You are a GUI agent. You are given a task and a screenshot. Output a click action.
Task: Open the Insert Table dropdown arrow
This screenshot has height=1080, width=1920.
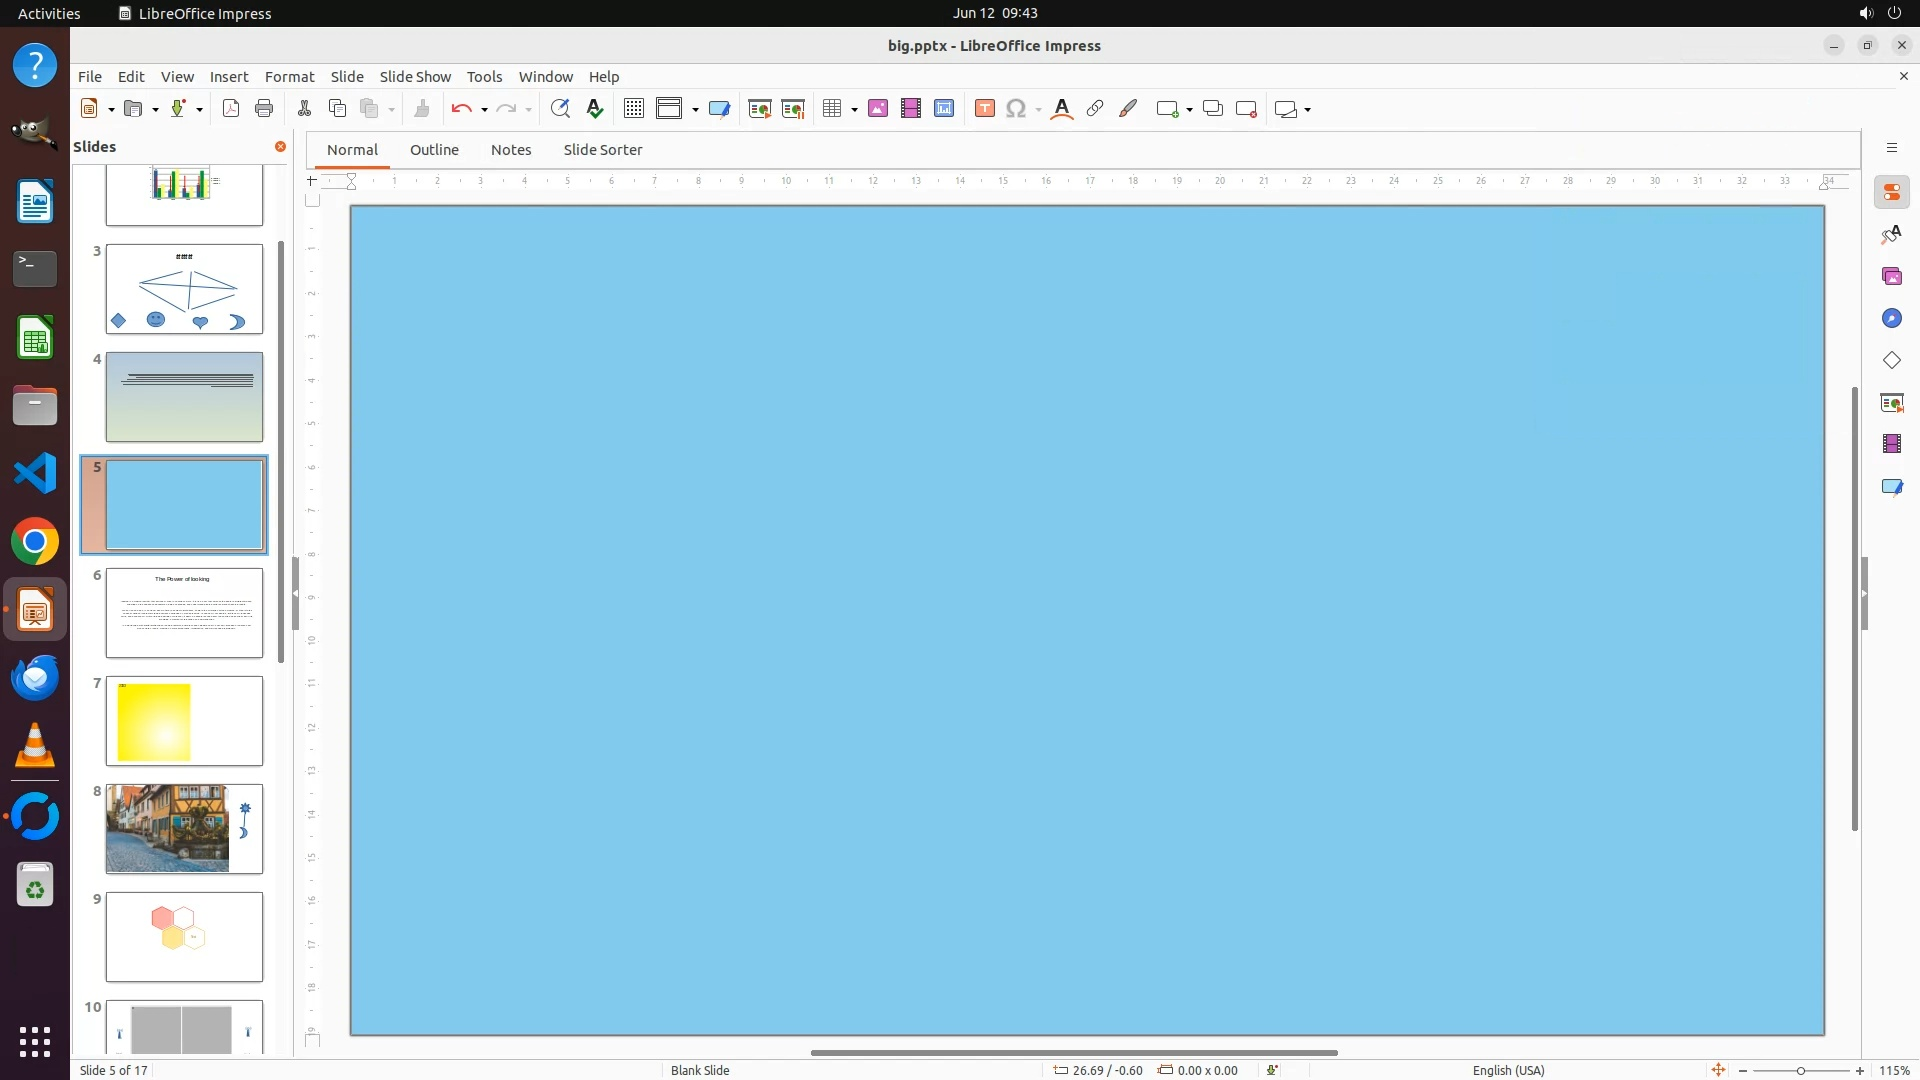855,110
